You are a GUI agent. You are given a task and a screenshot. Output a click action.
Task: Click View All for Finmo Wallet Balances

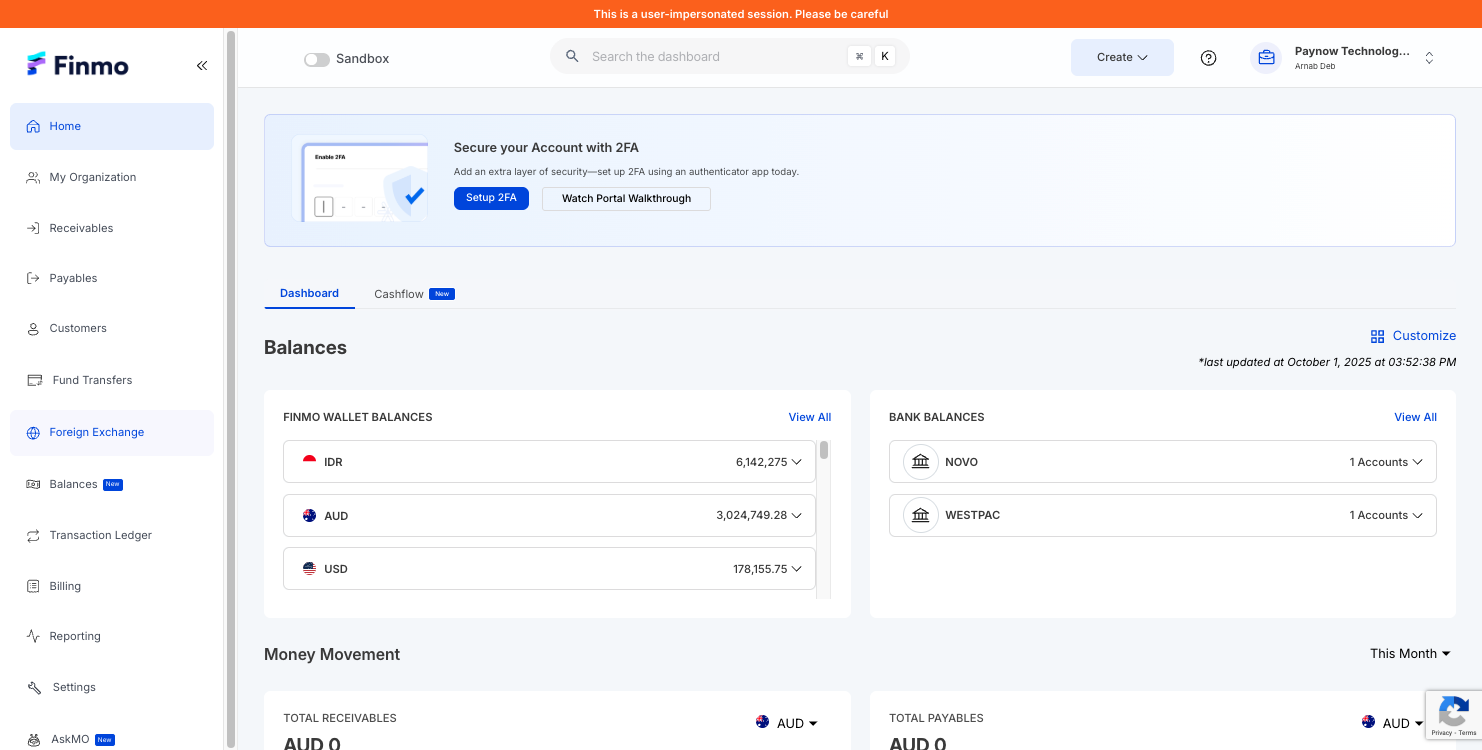[x=810, y=417]
